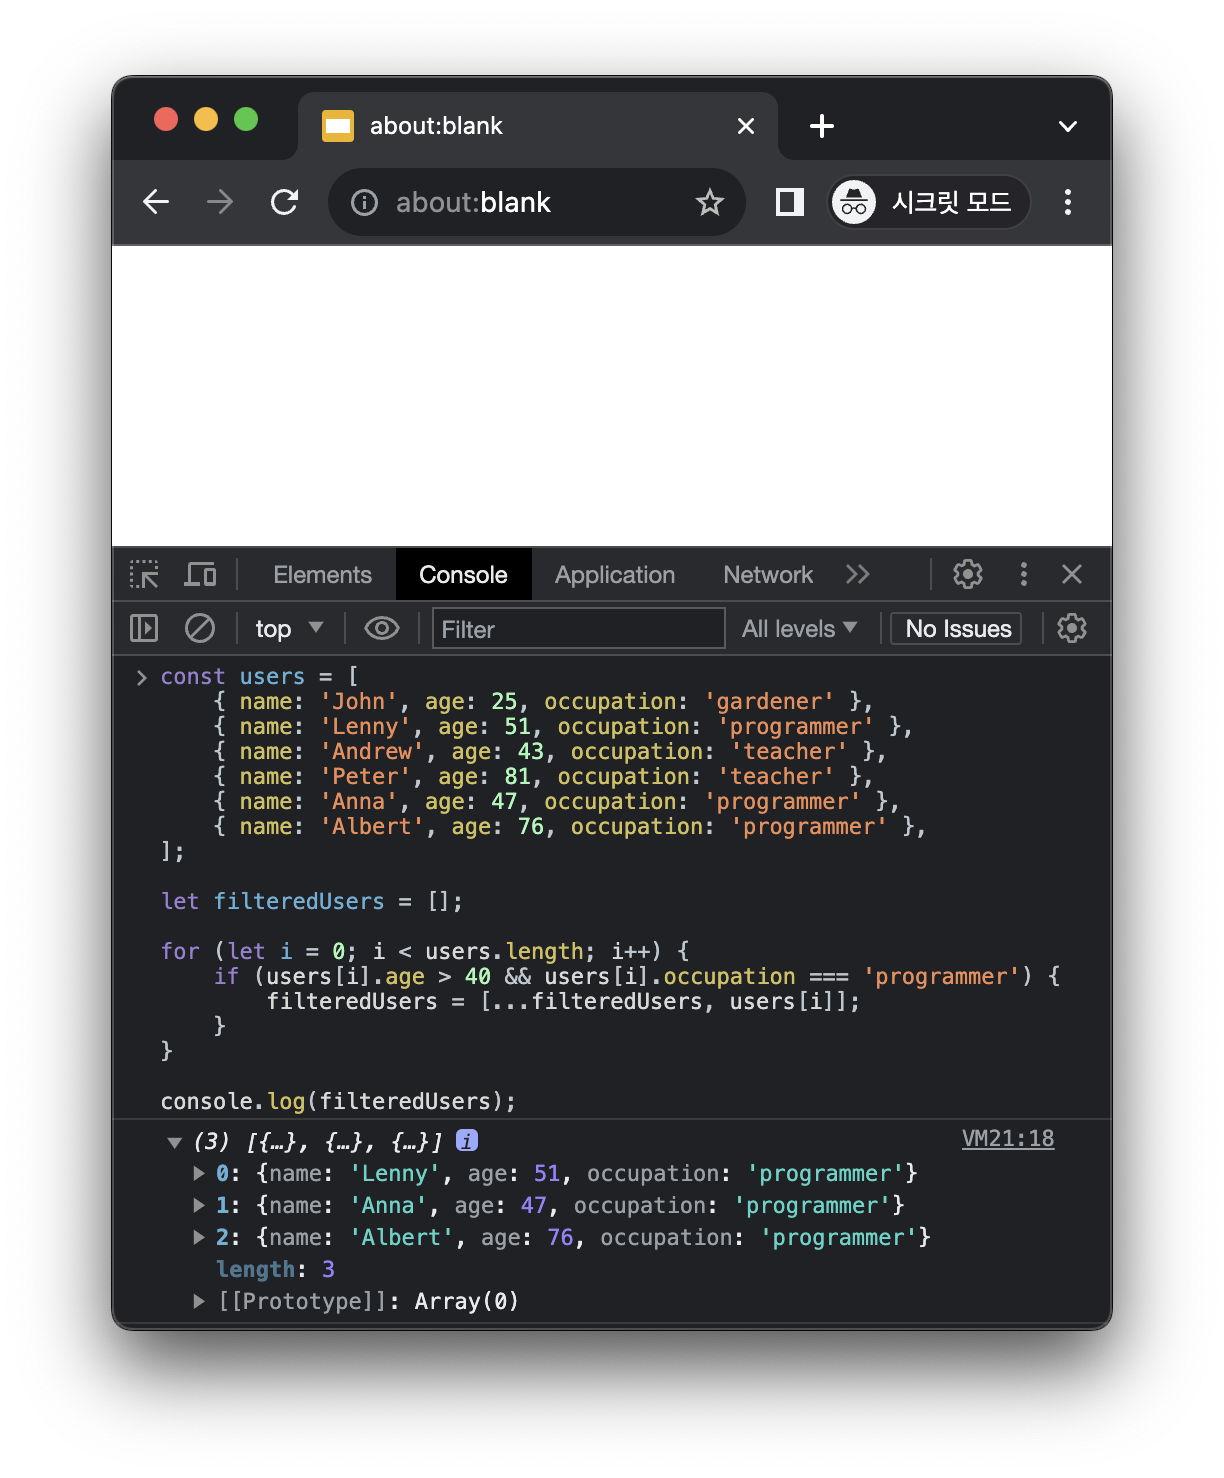Click the No Issues button
Image resolution: width=1224 pixels, height=1478 pixels.
click(956, 628)
